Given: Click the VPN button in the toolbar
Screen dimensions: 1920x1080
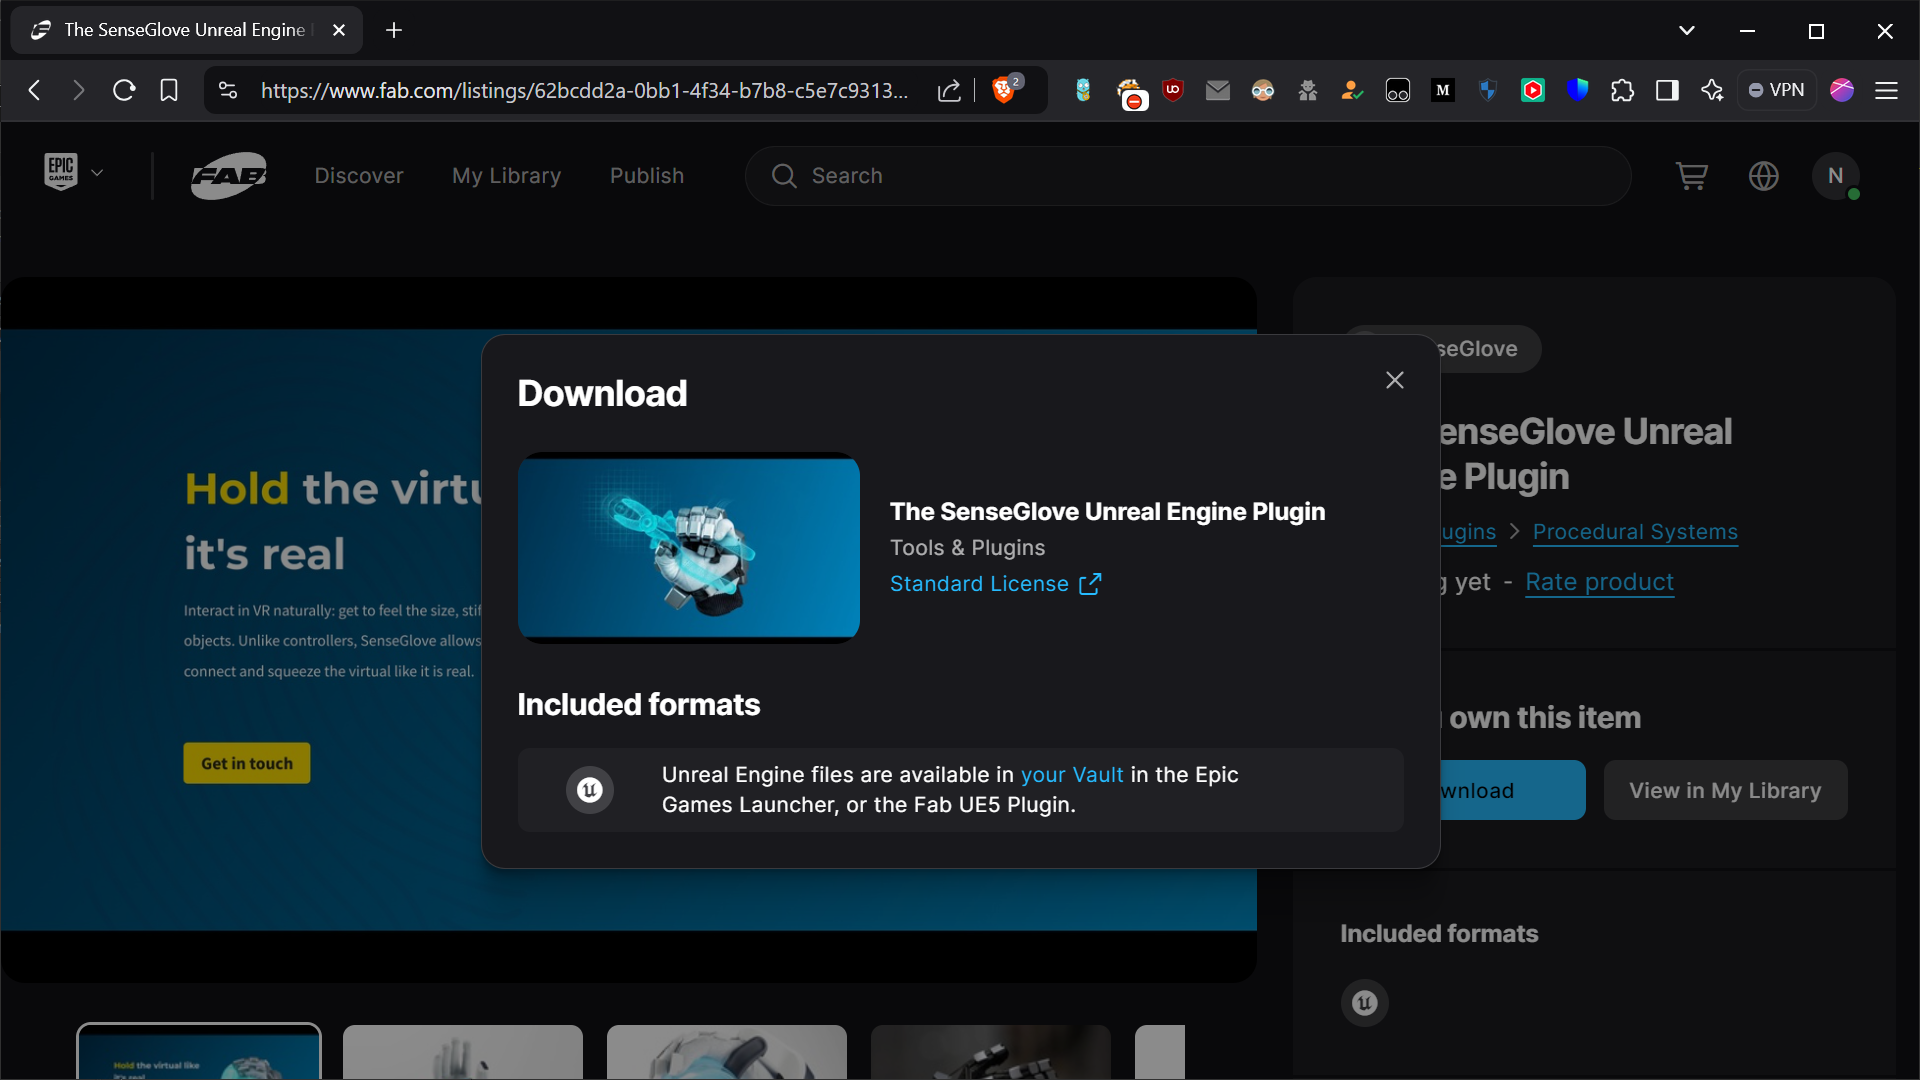Looking at the screenshot, I should click(x=1777, y=90).
